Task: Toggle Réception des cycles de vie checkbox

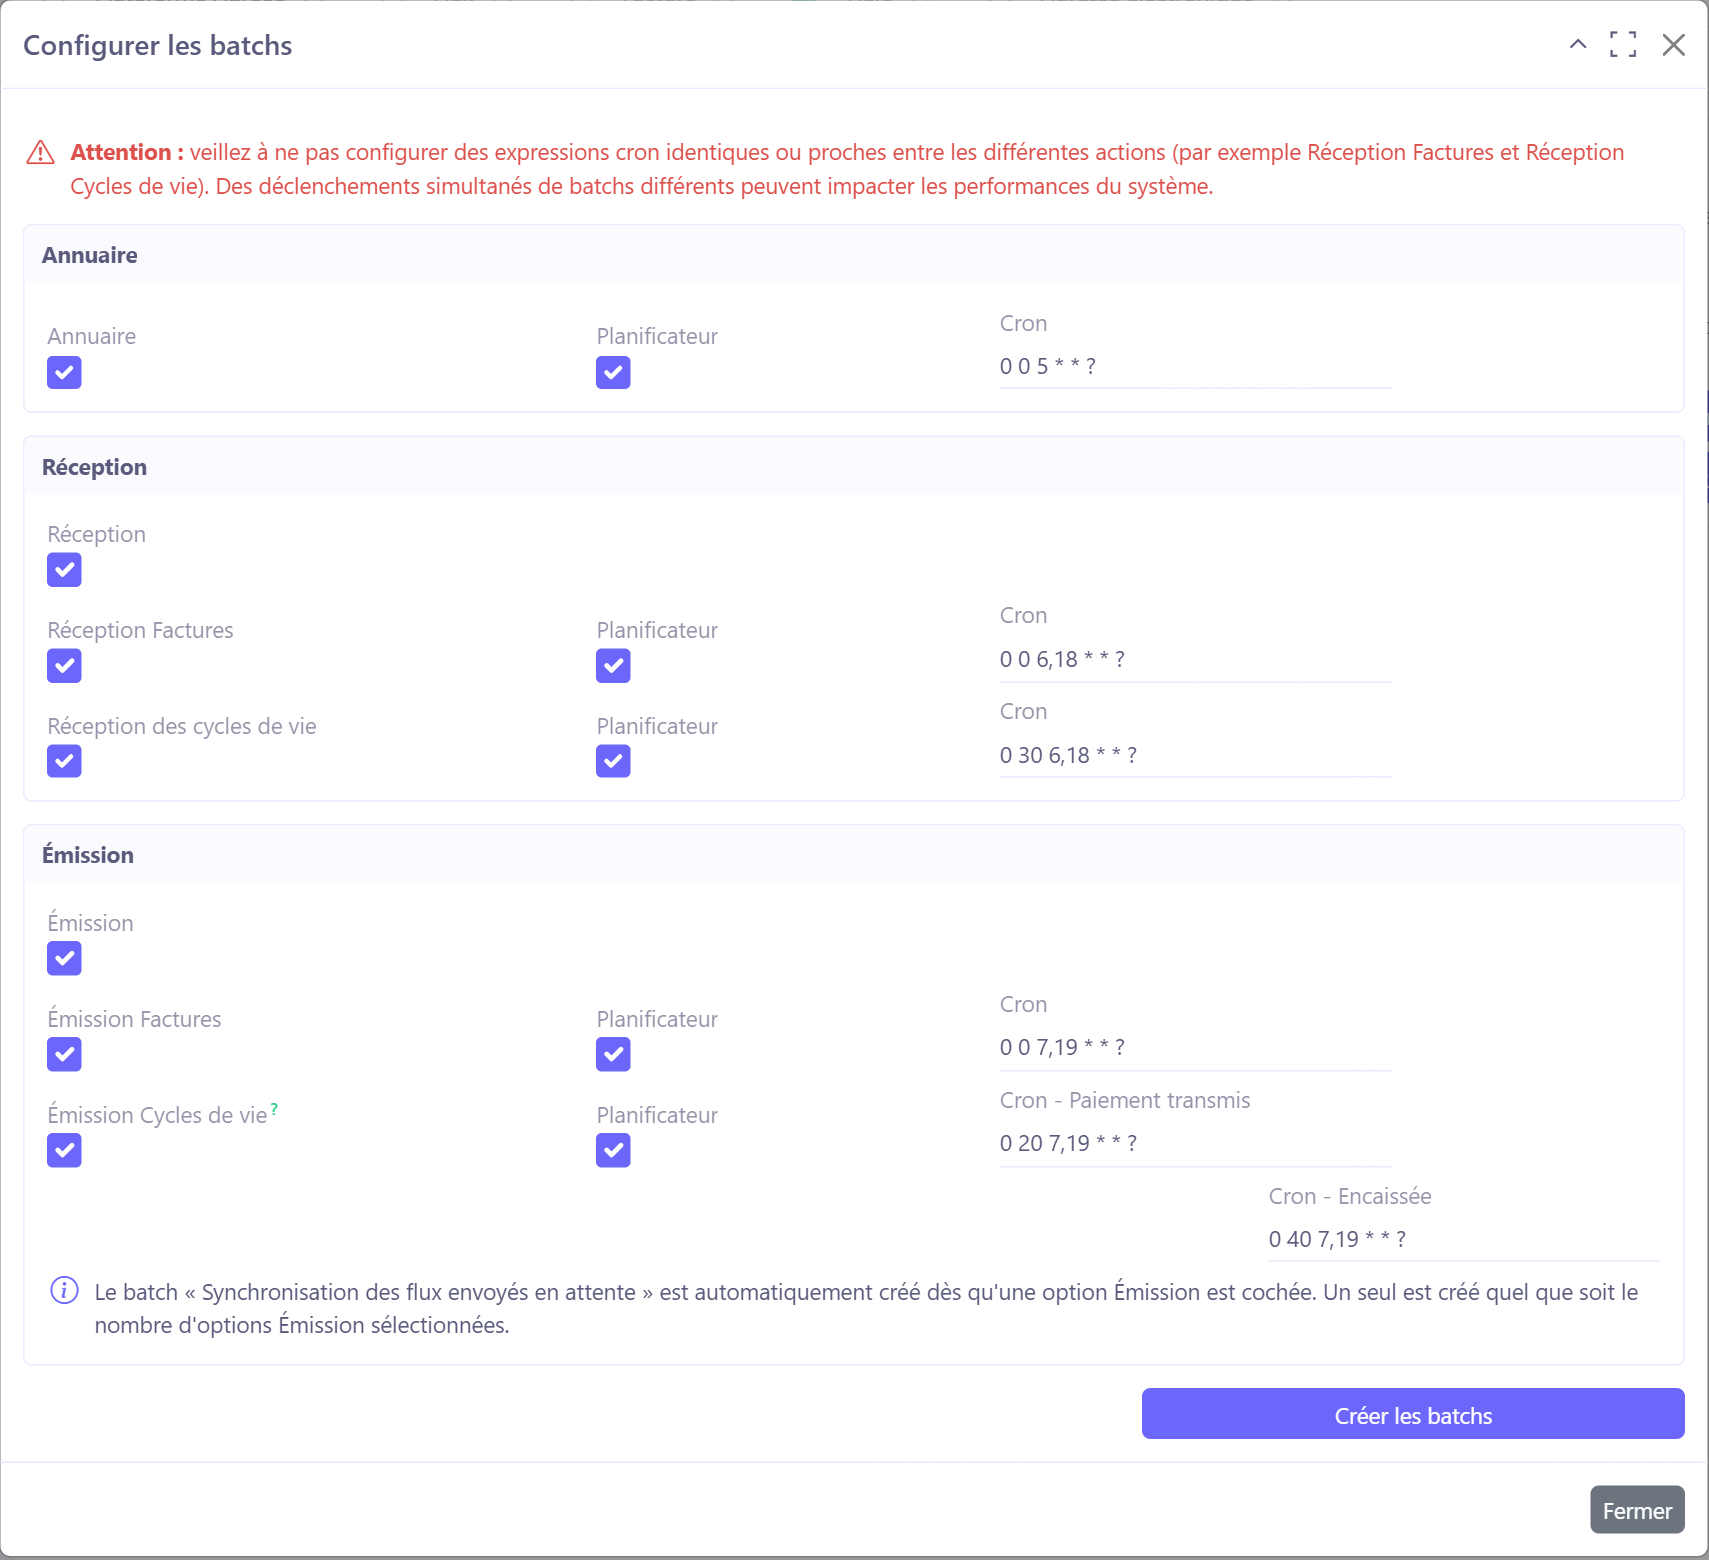Action: point(64,761)
